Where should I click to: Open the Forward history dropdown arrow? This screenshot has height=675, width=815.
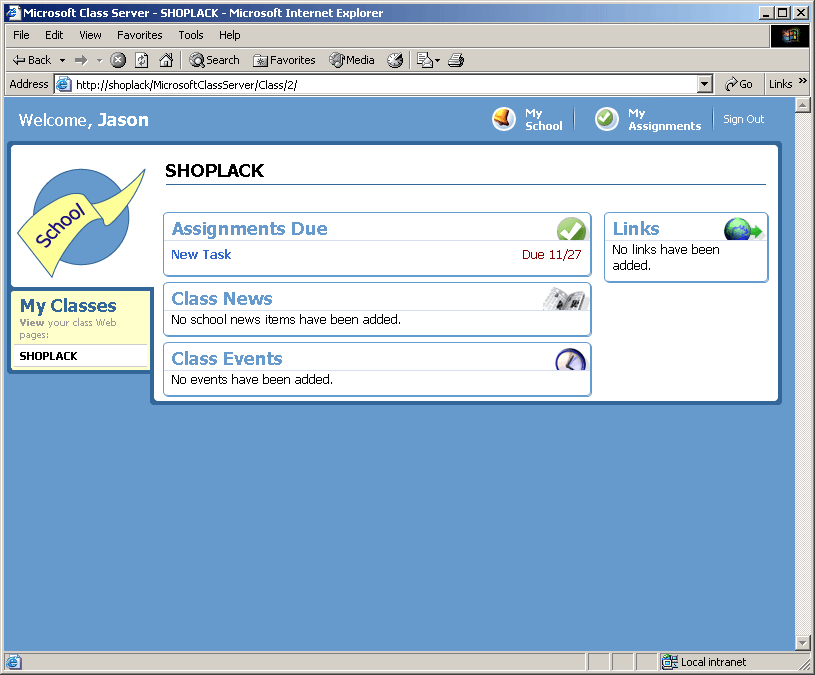(x=99, y=60)
